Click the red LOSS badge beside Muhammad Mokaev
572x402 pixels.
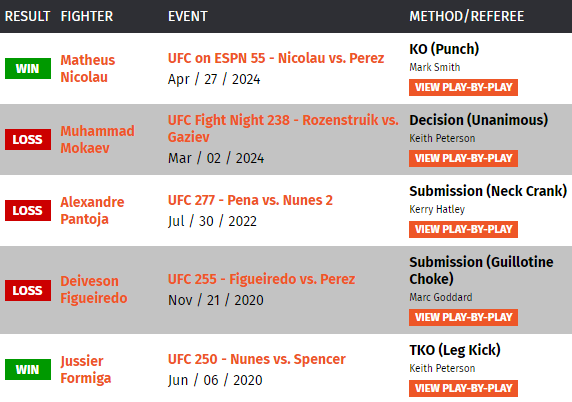pyautogui.click(x=28, y=139)
